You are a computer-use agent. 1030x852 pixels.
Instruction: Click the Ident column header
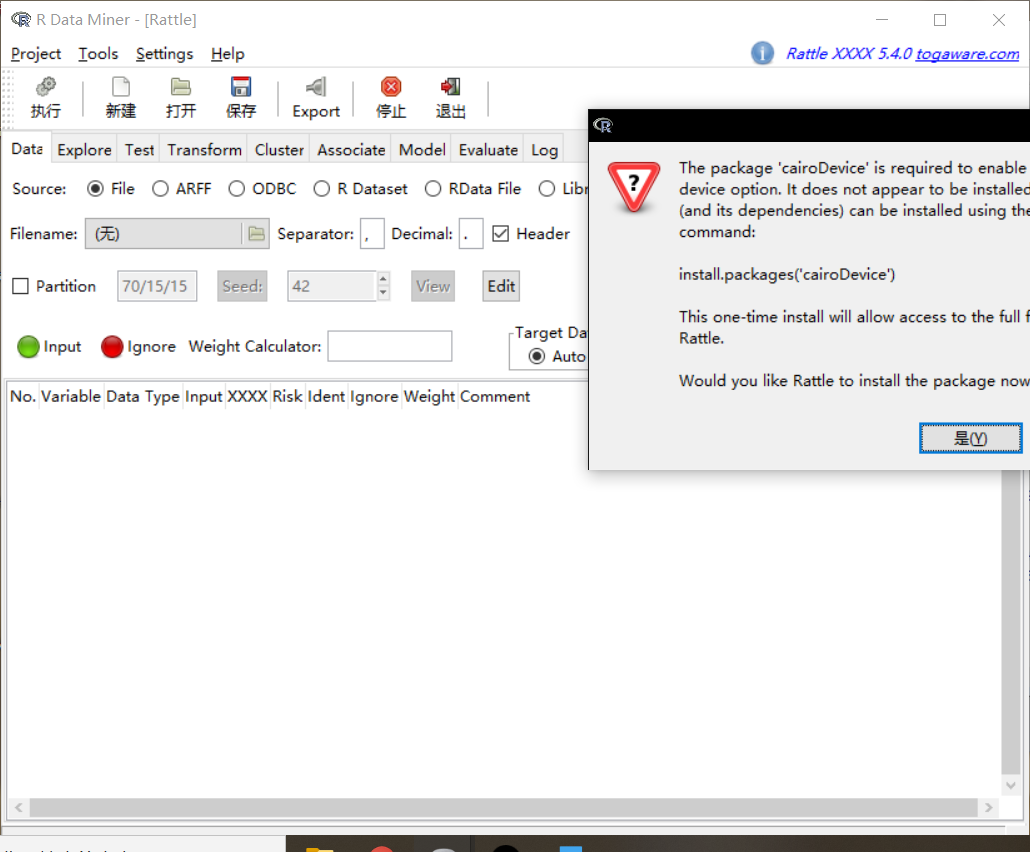pos(326,397)
